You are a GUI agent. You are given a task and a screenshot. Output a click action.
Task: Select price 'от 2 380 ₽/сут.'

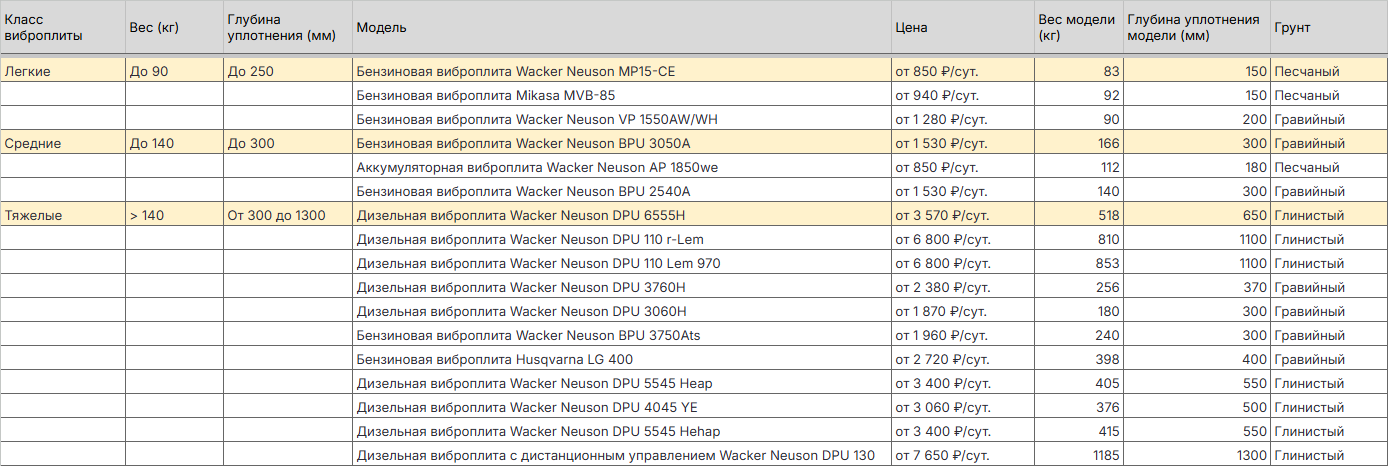tap(963, 288)
